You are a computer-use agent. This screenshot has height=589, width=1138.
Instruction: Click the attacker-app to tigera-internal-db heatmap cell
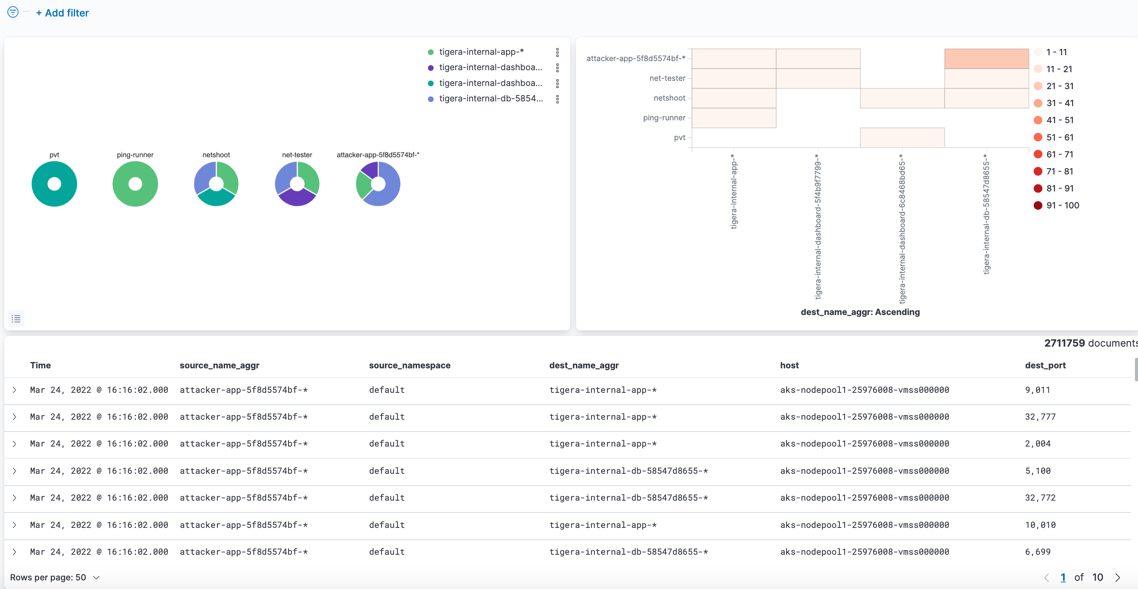986,59
